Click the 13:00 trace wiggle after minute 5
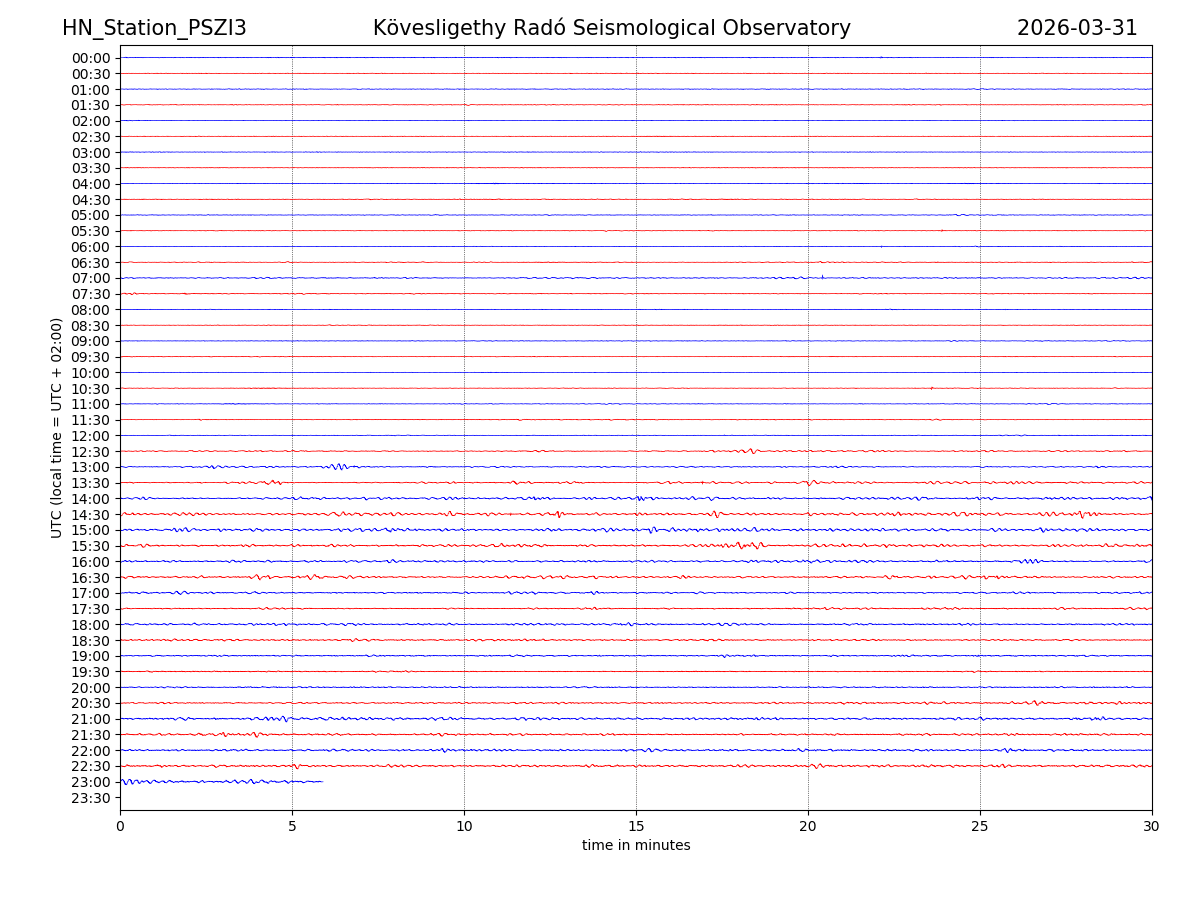The image size is (1200, 900). 339,467
